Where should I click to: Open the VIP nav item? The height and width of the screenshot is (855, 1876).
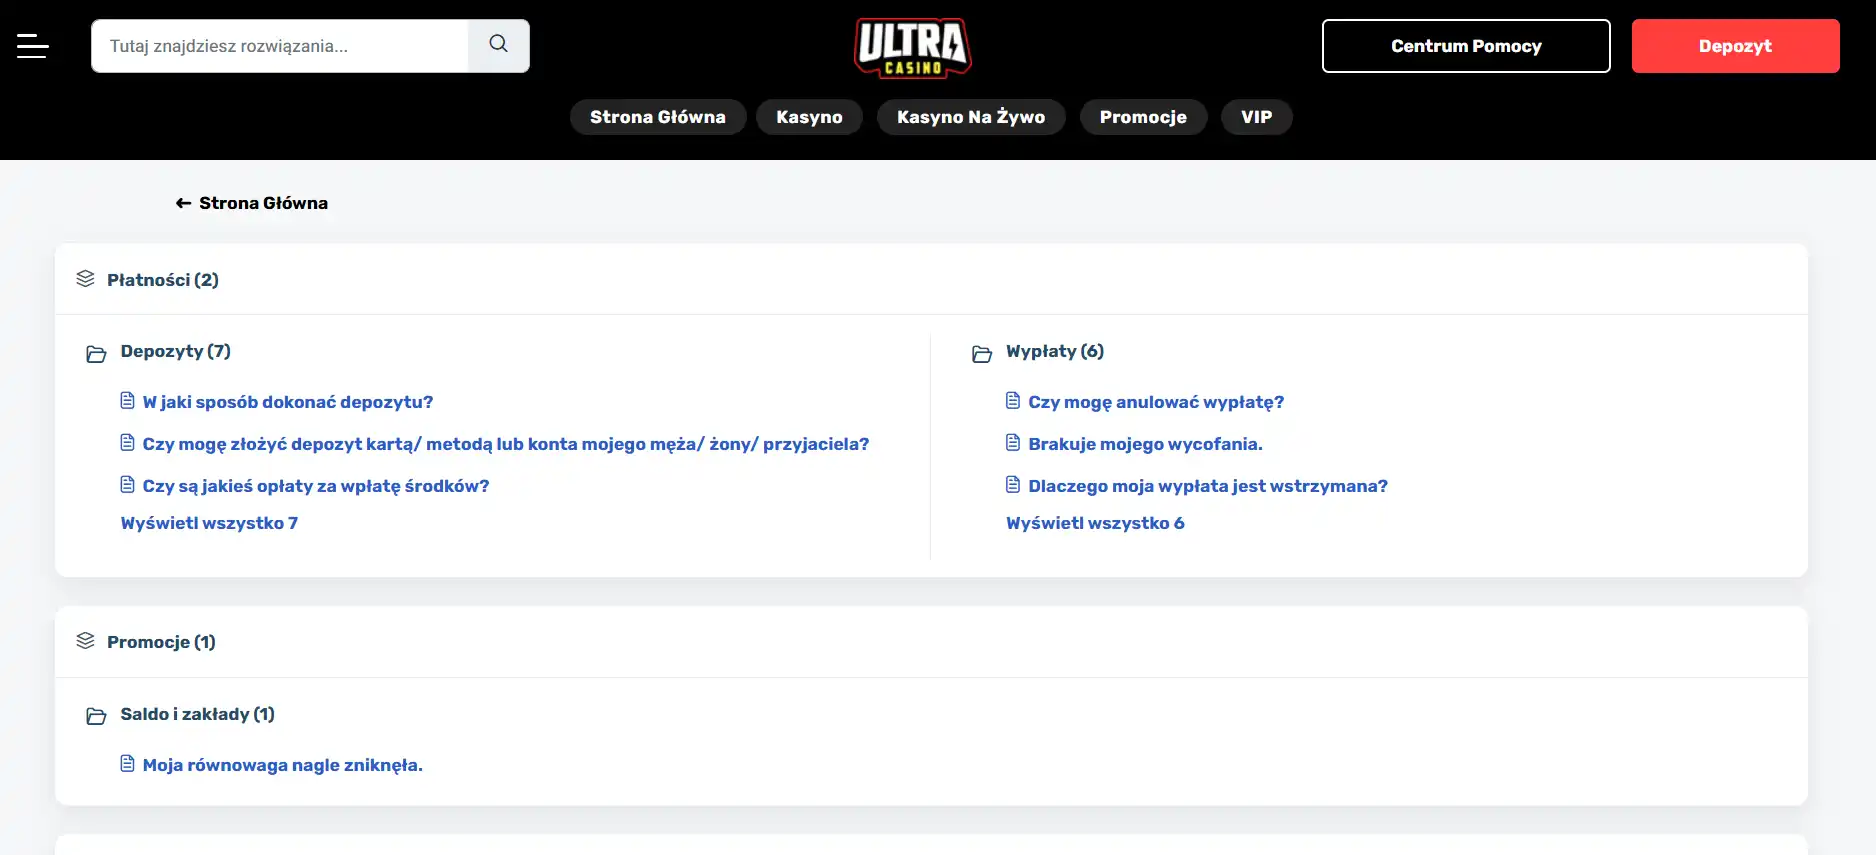(x=1257, y=117)
